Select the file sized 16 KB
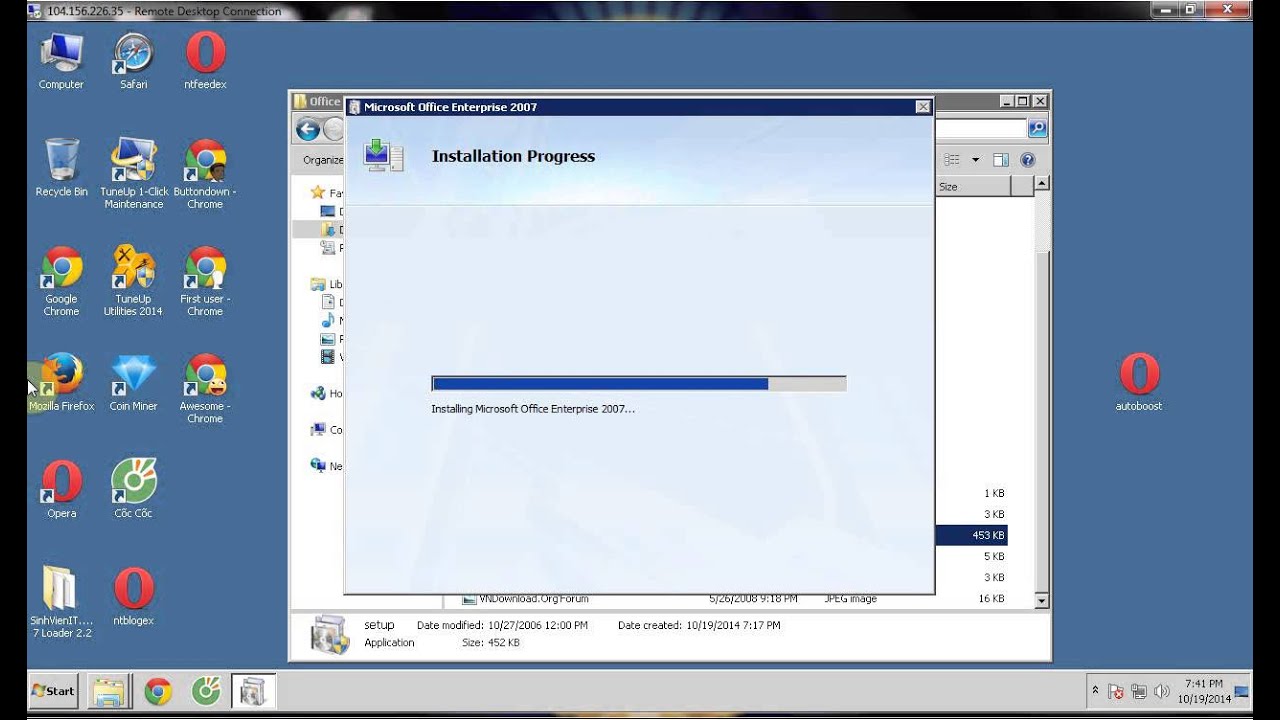 point(991,598)
